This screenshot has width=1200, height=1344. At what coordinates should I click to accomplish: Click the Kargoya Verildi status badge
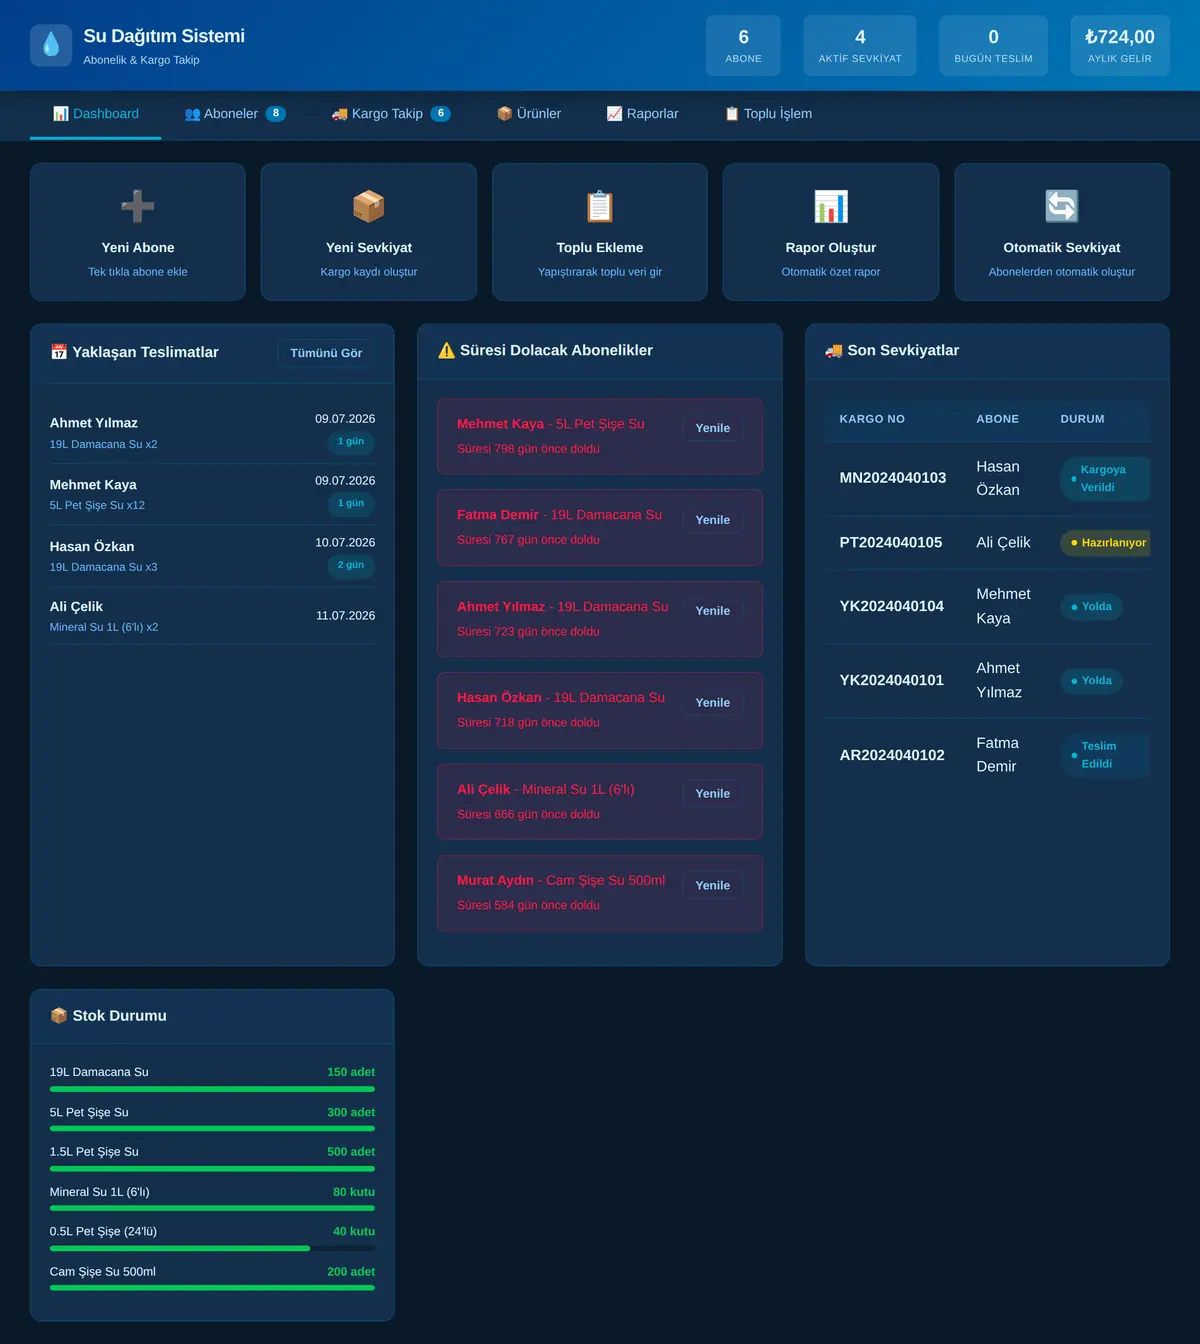1106,479
